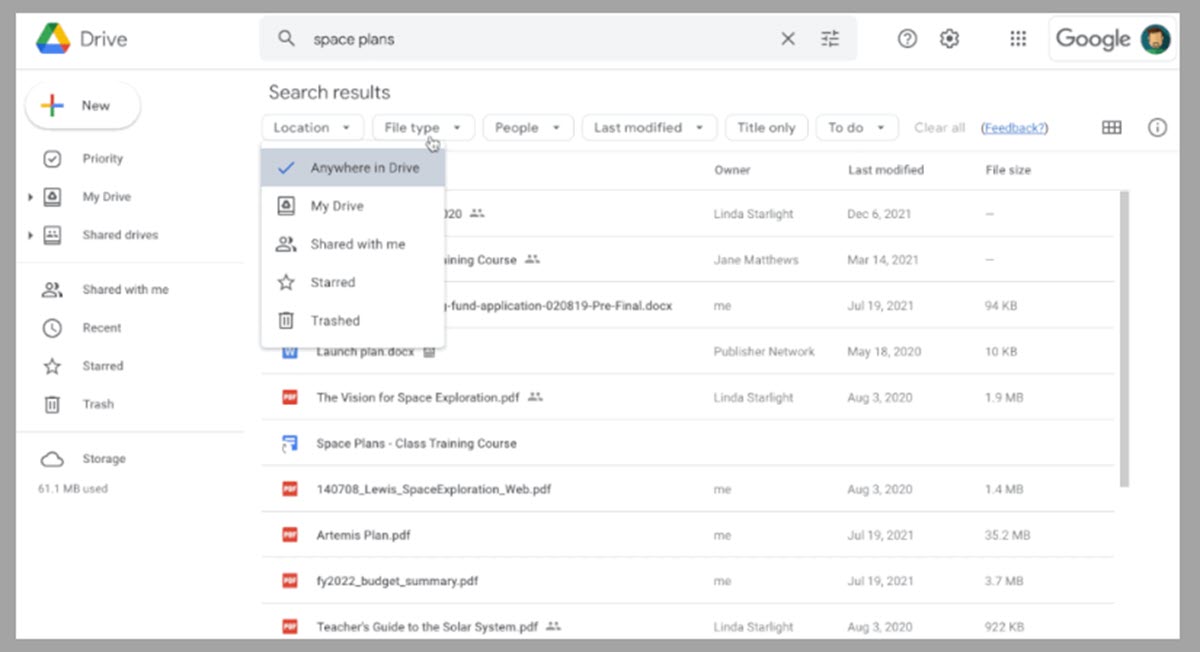Click the Priority icon in sidebar
The image size is (1200, 652).
point(52,159)
